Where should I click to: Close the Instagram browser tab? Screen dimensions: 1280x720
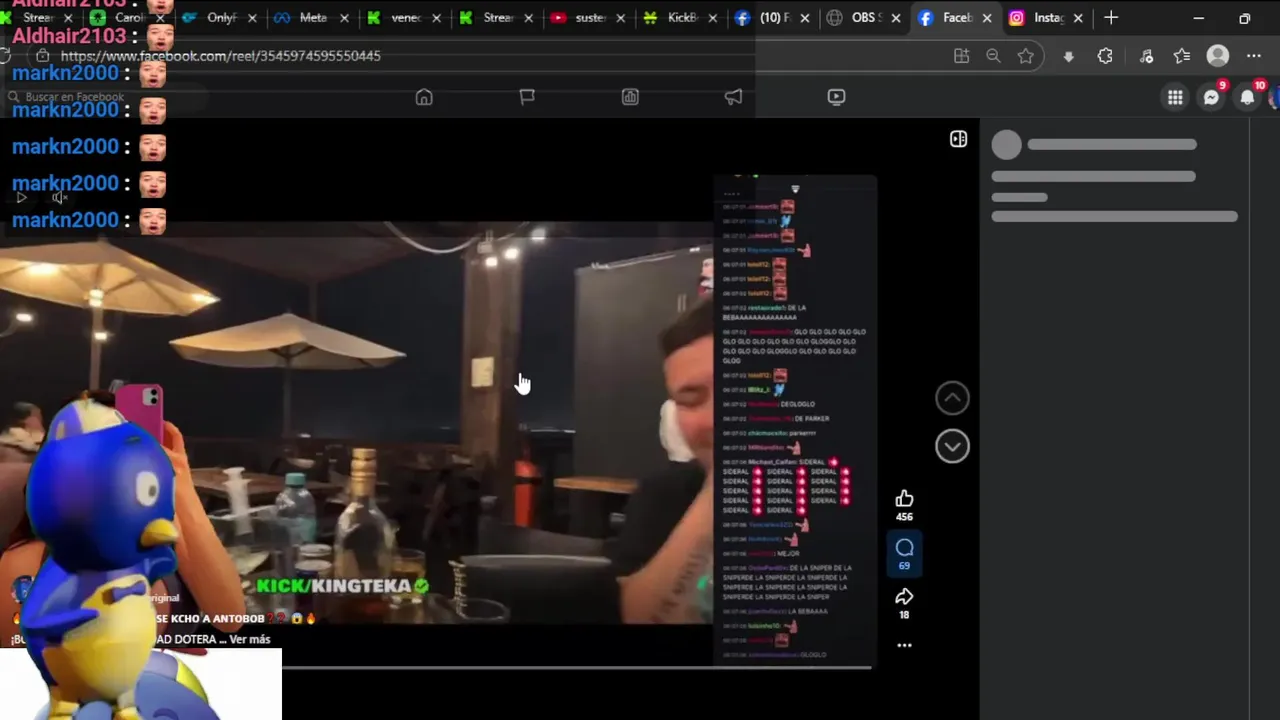(1078, 18)
